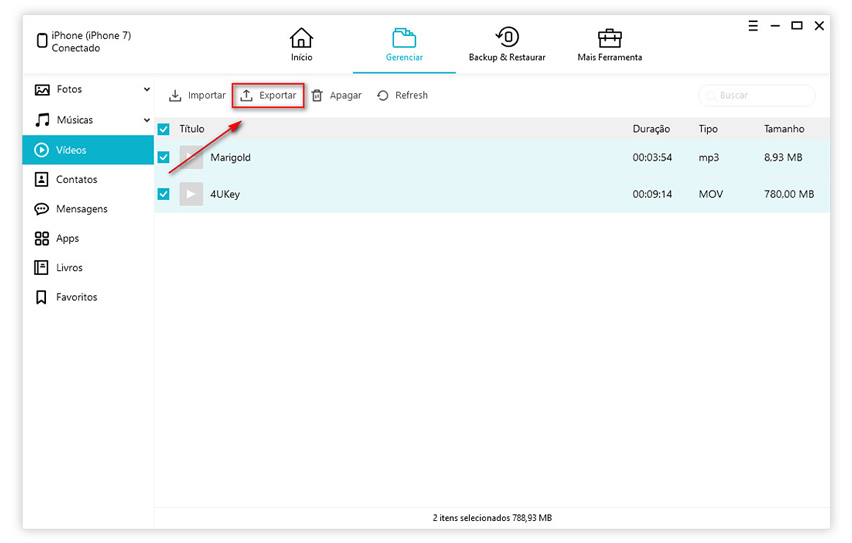Click the Backup & Restaurar icon

pos(506,38)
